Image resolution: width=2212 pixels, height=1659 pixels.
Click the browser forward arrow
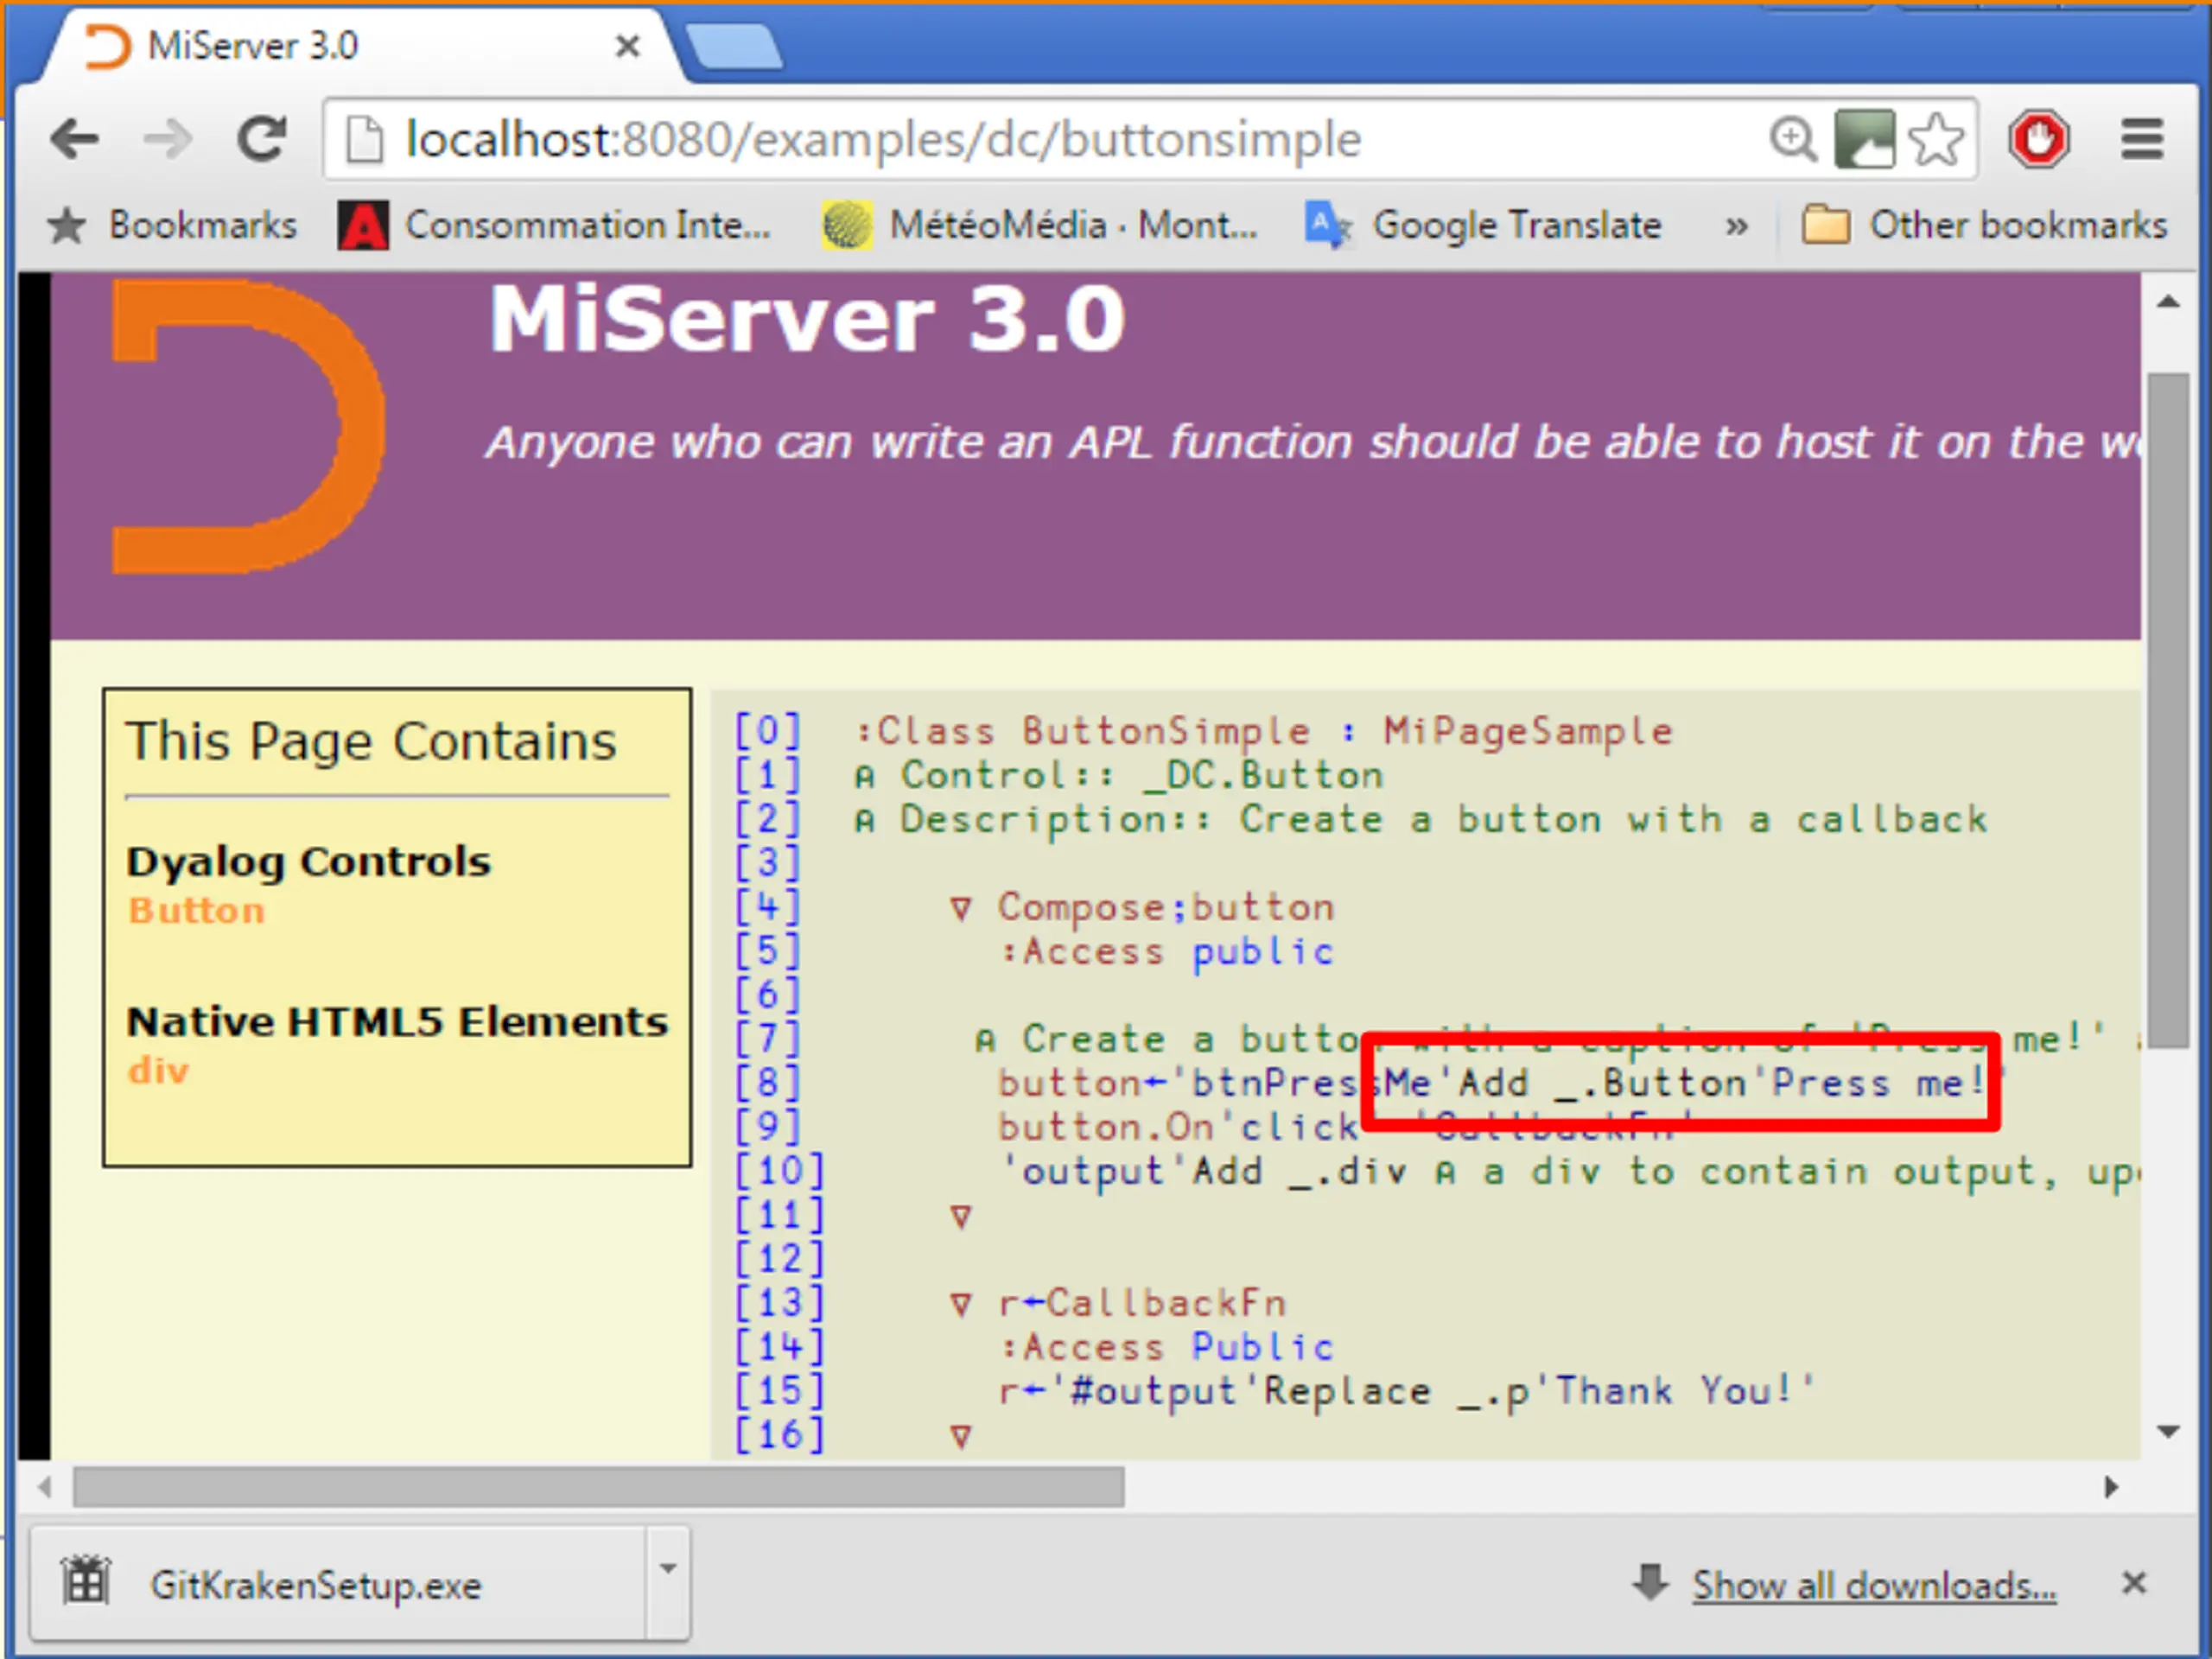pyautogui.click(x=168, y=139)
